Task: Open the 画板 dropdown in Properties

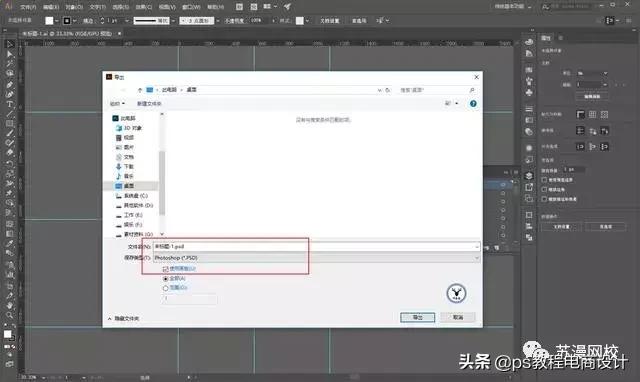Action: (592, 84)
